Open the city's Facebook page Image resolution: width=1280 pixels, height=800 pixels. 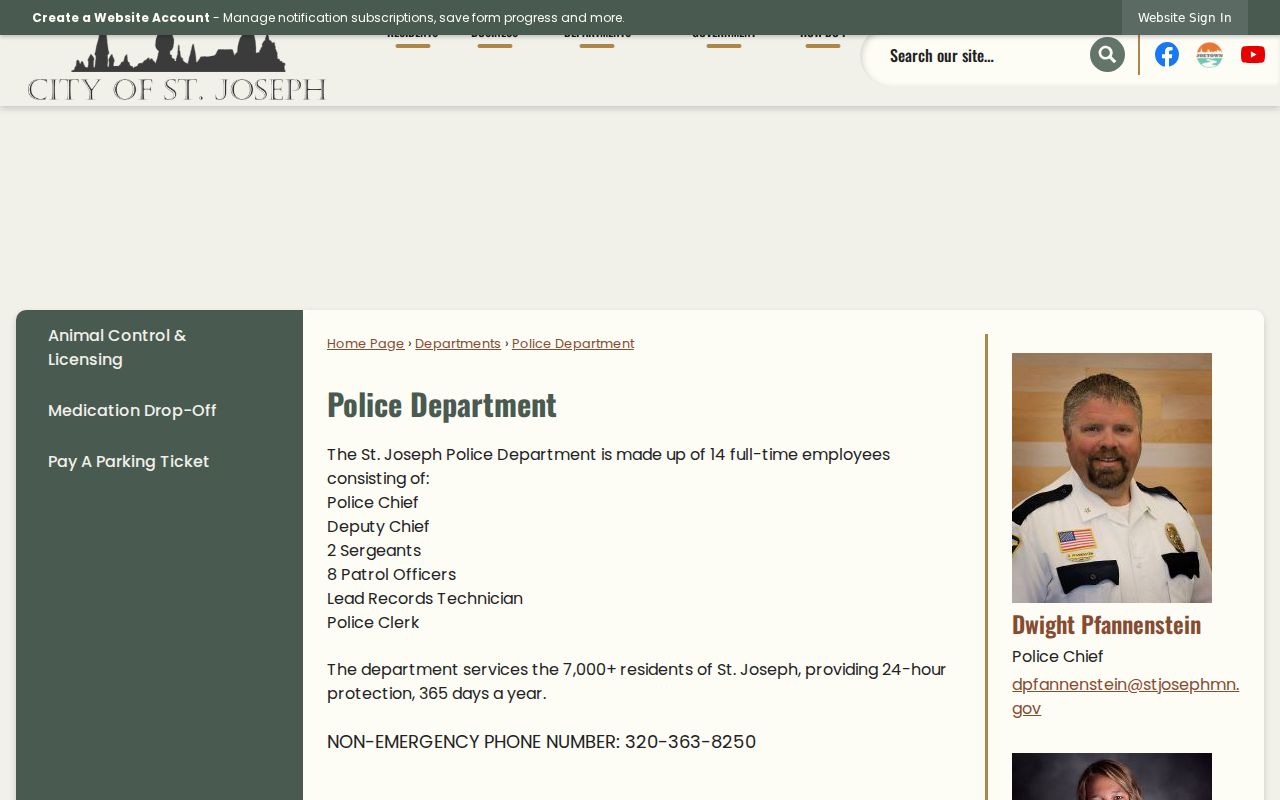coord(1167,54)
